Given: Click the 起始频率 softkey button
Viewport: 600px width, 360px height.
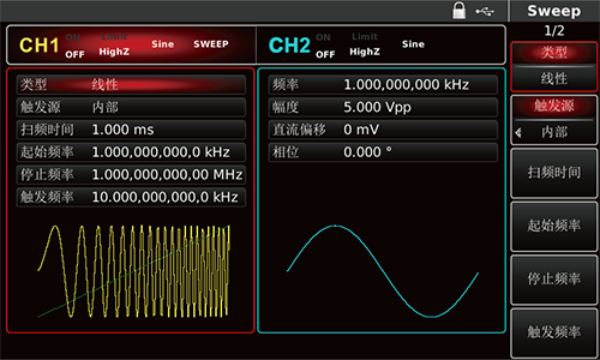Looking at the screenshot, I should coord(554,226).
